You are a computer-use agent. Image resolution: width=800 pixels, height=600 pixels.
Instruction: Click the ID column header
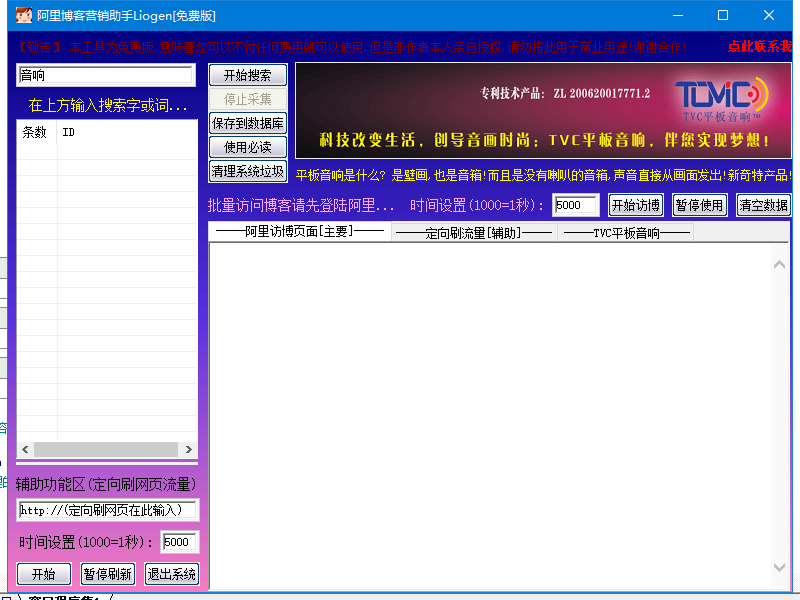click(x=127, y=133)
